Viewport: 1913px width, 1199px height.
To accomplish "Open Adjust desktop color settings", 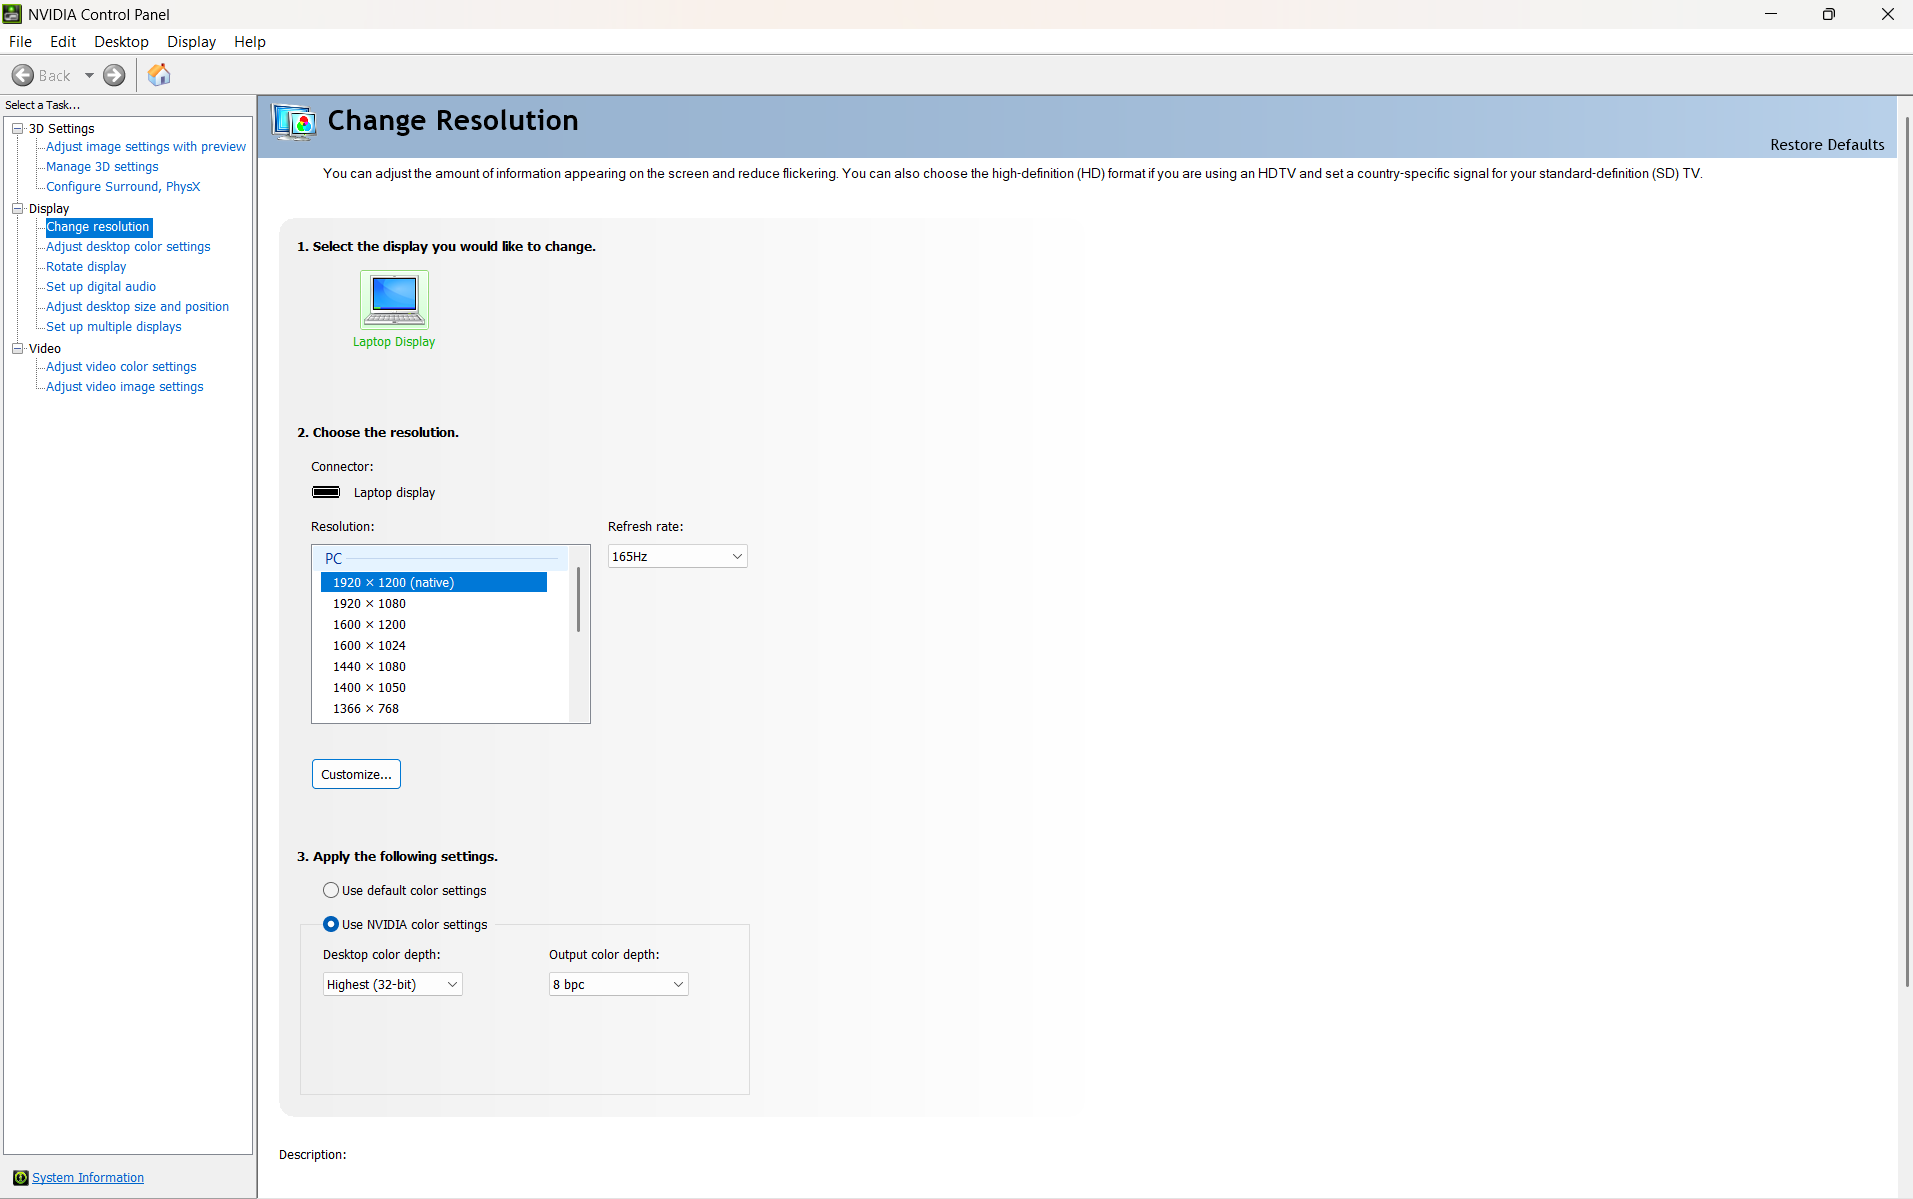I will [128, 247].
